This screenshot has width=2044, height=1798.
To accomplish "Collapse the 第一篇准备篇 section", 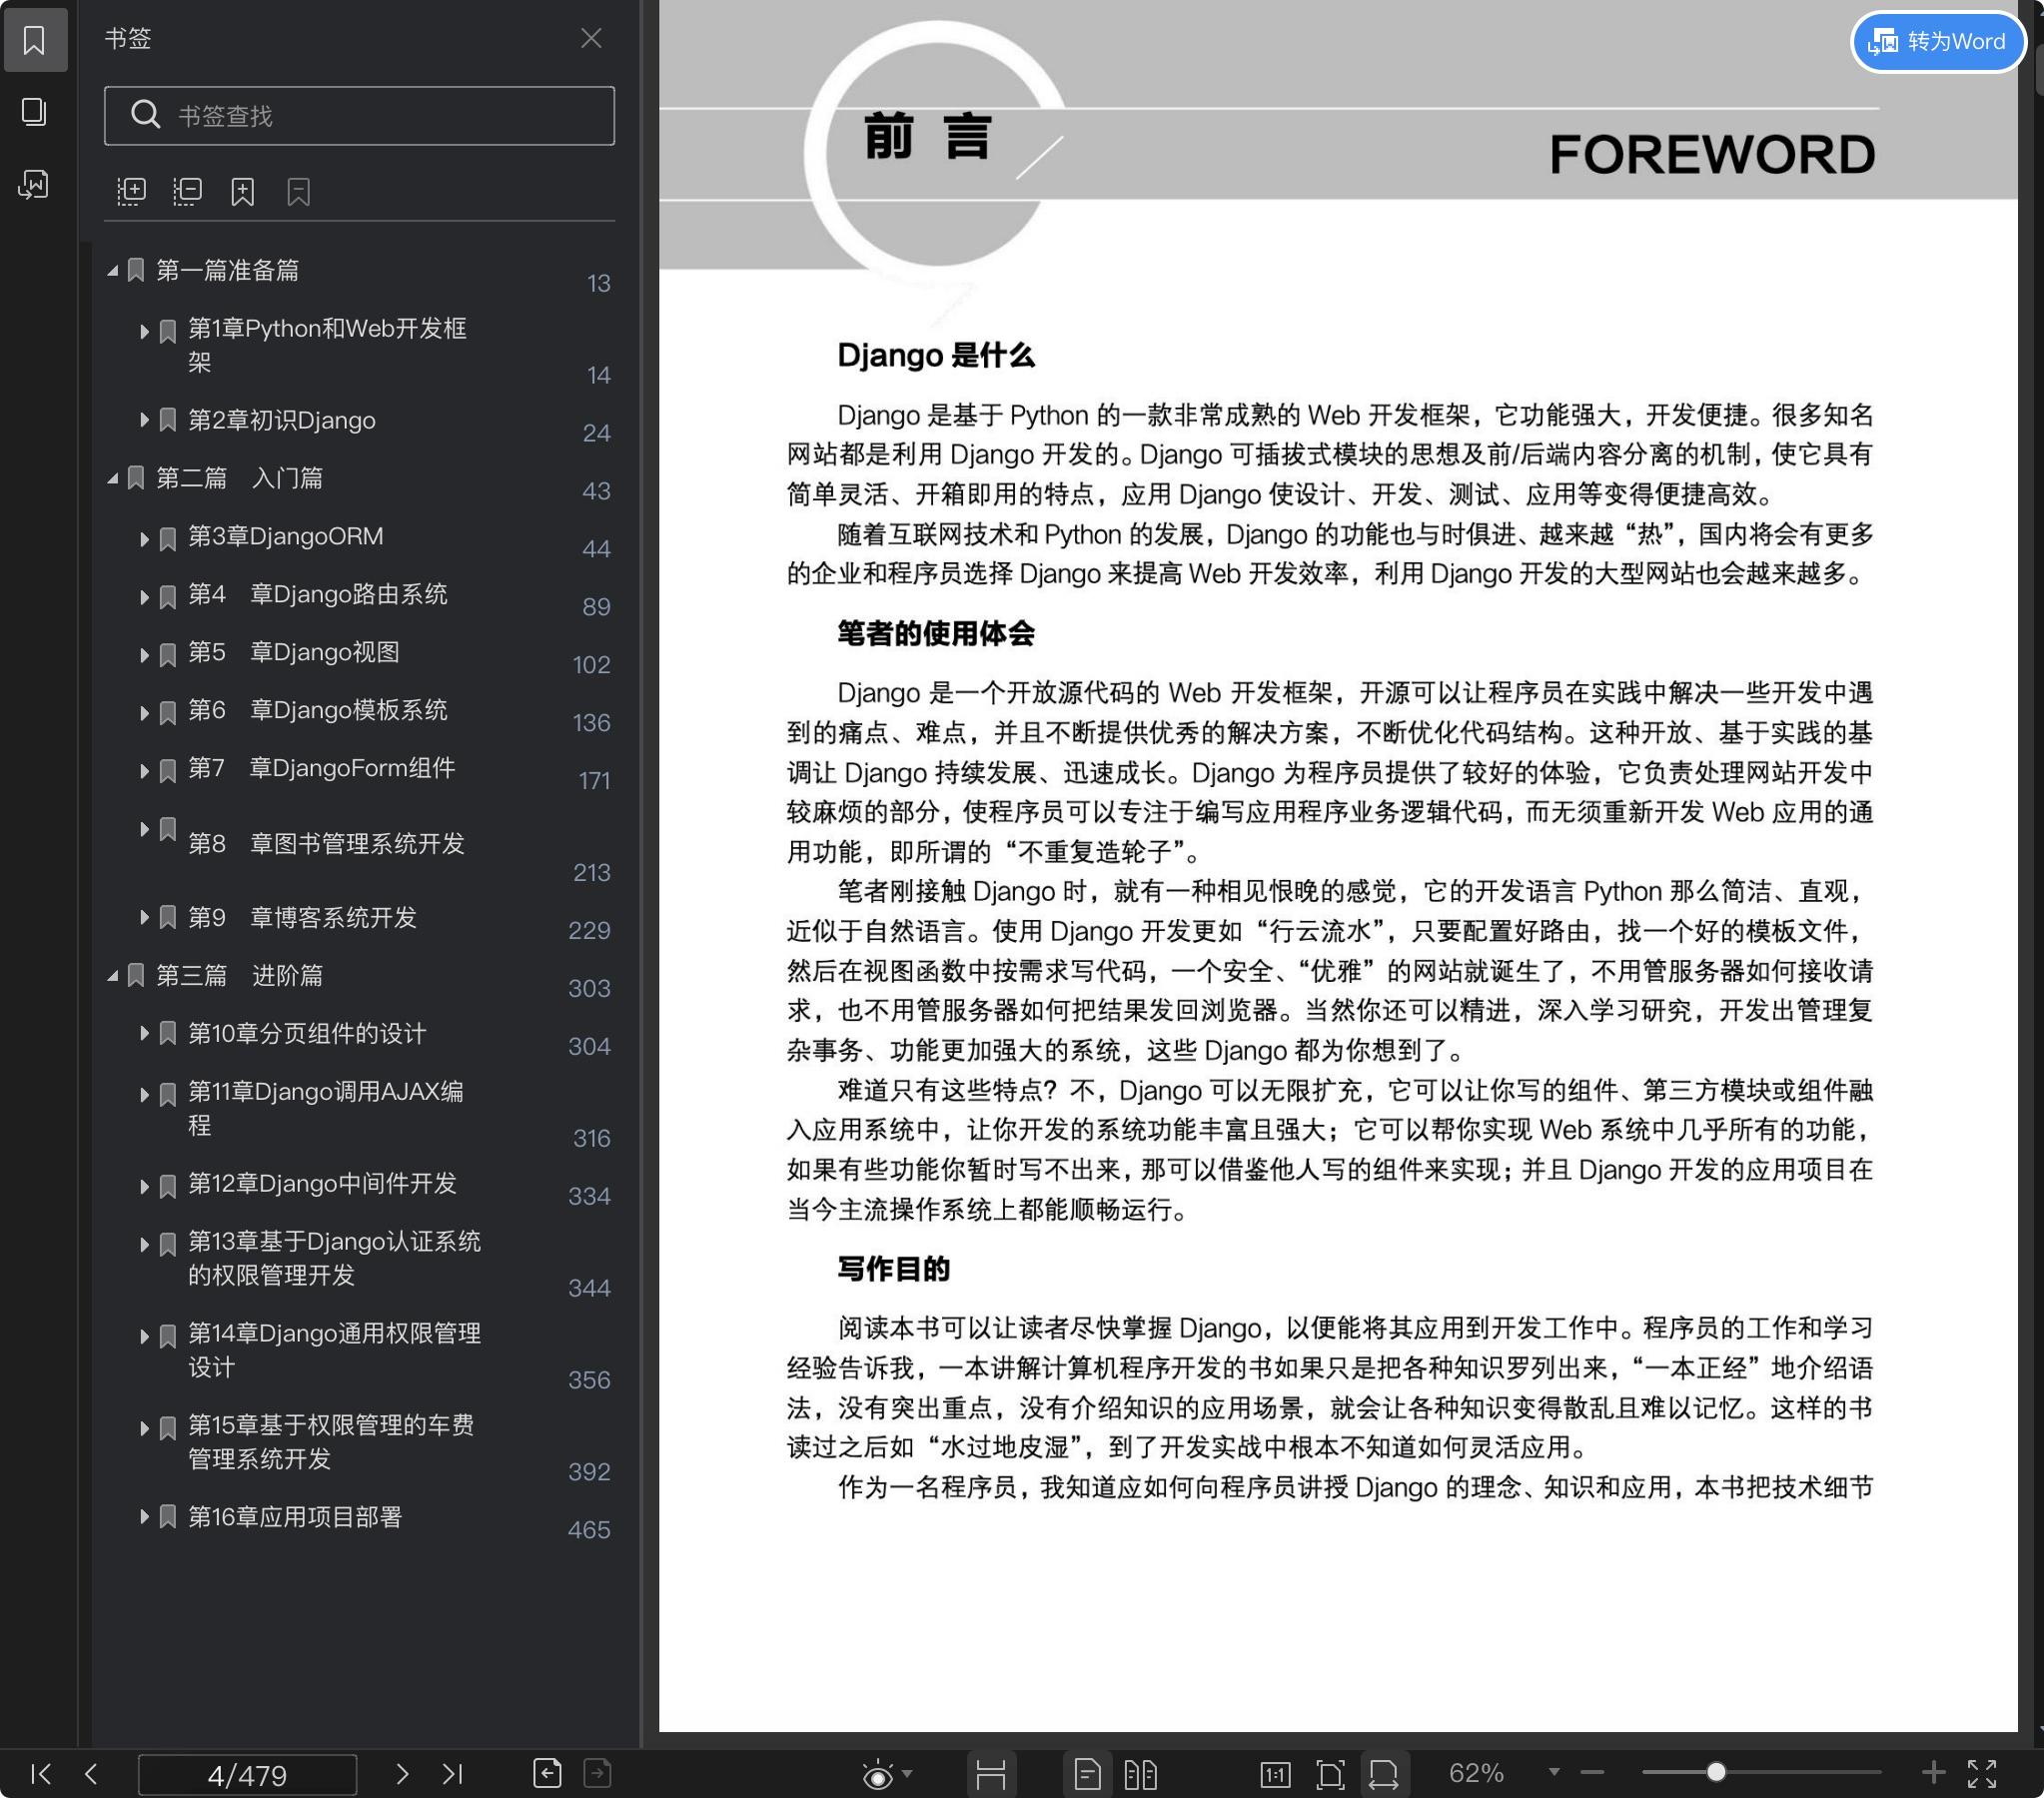I will coord(113,270).
